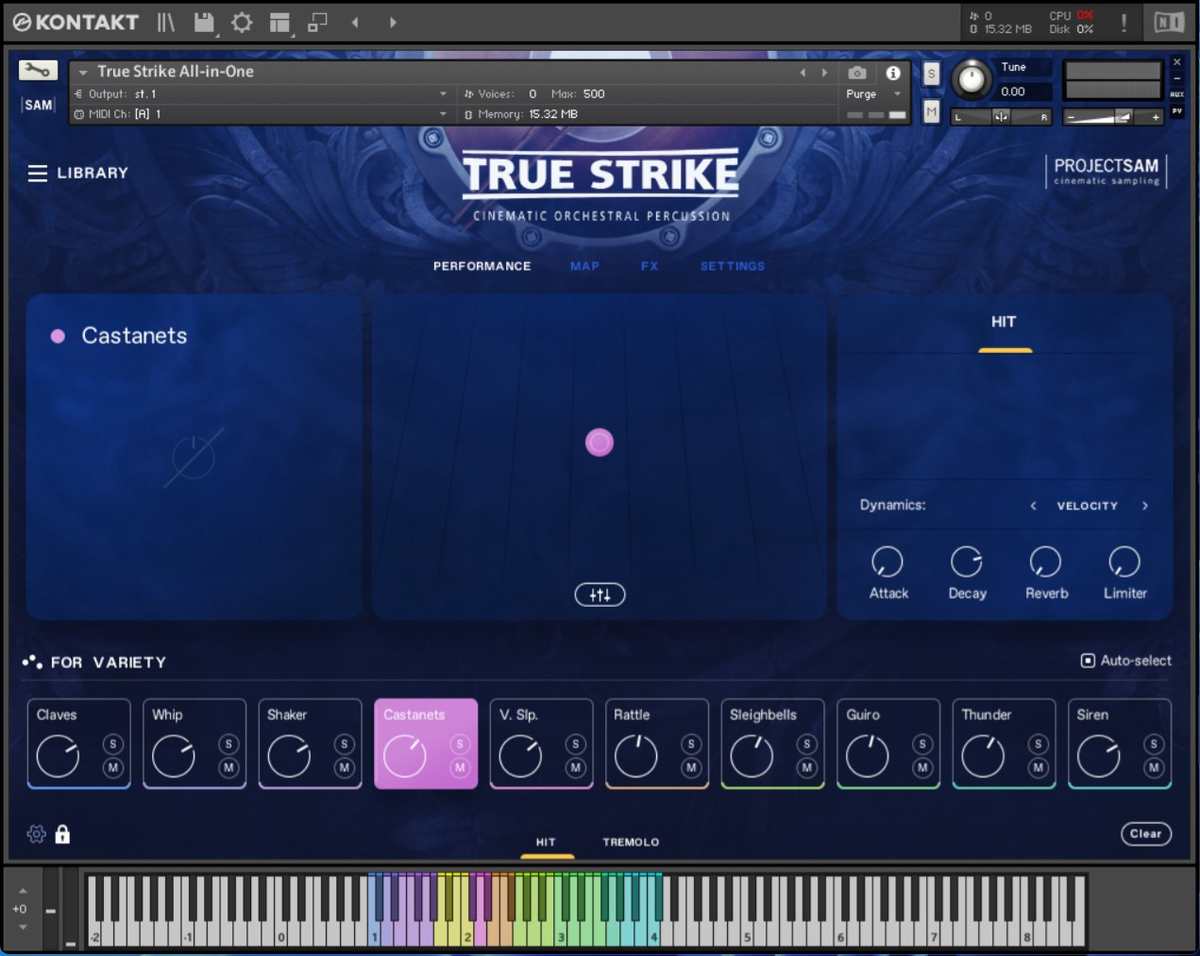This screenshot has height=956, width=1200.
Task: Go to previous rack with left arrow
Action: click(355, 22)
